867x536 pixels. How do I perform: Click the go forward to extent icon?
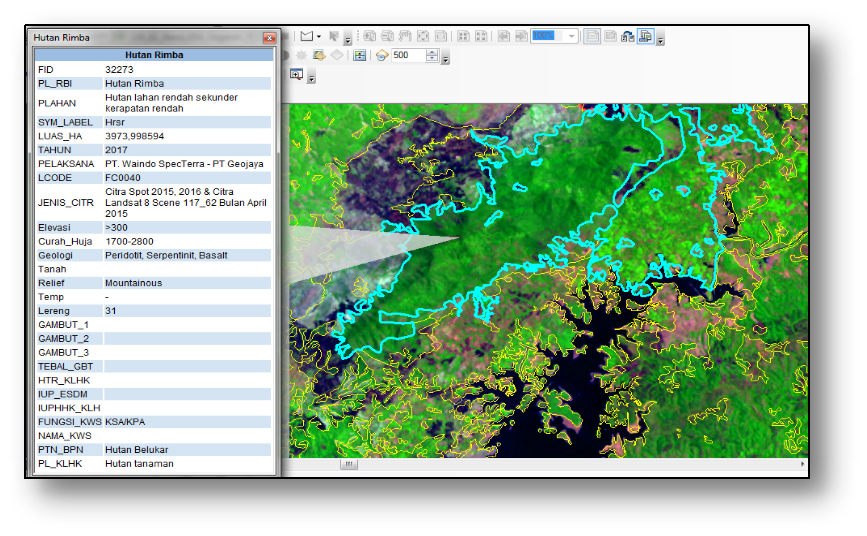pos(521,36)
